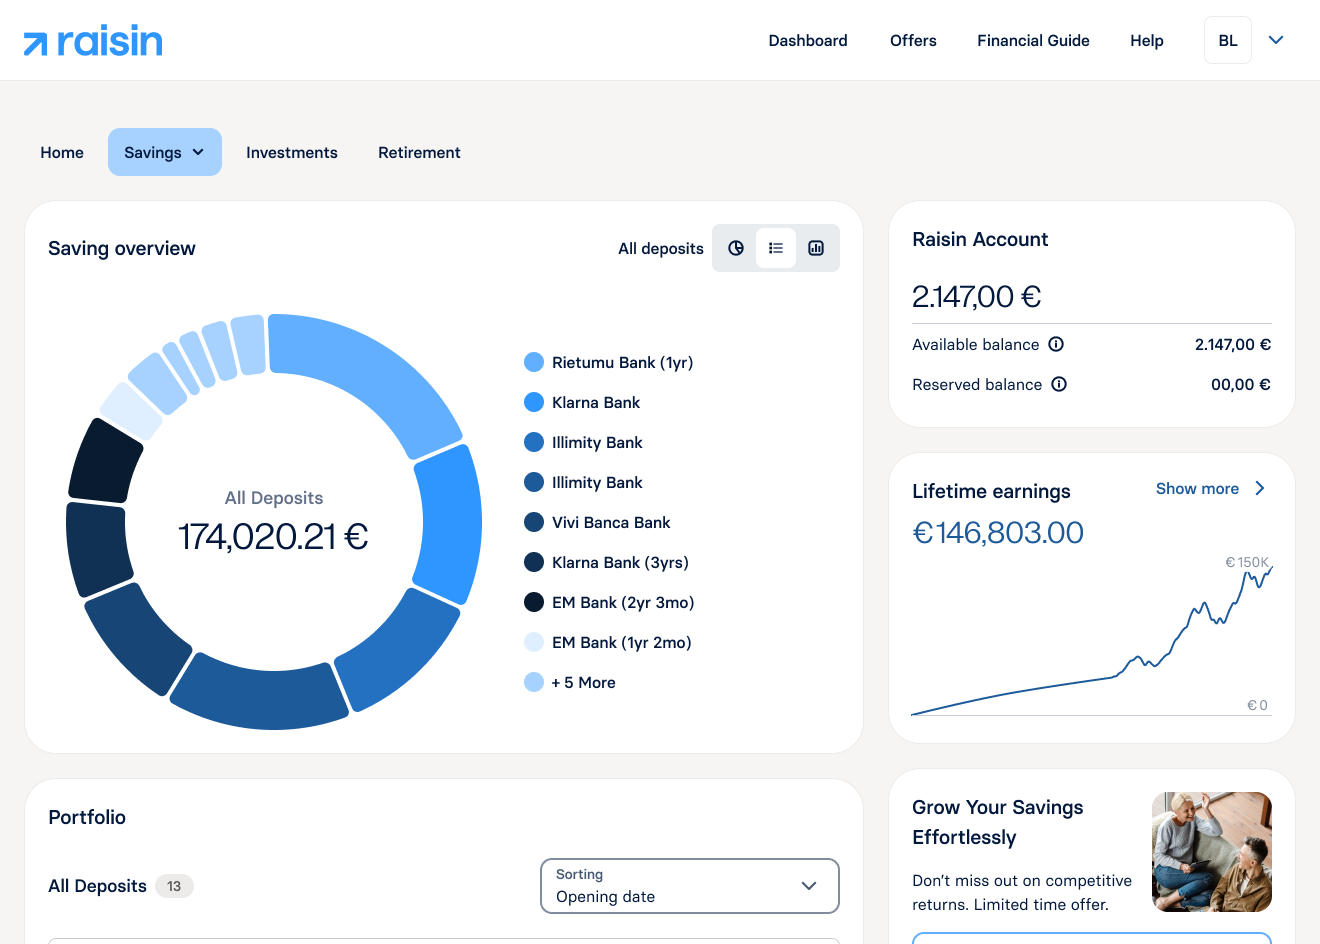The height and width of the screenshot is (944, 1320).
Task: Open Financial Guide page
Action: click(x=1033, y=40)
